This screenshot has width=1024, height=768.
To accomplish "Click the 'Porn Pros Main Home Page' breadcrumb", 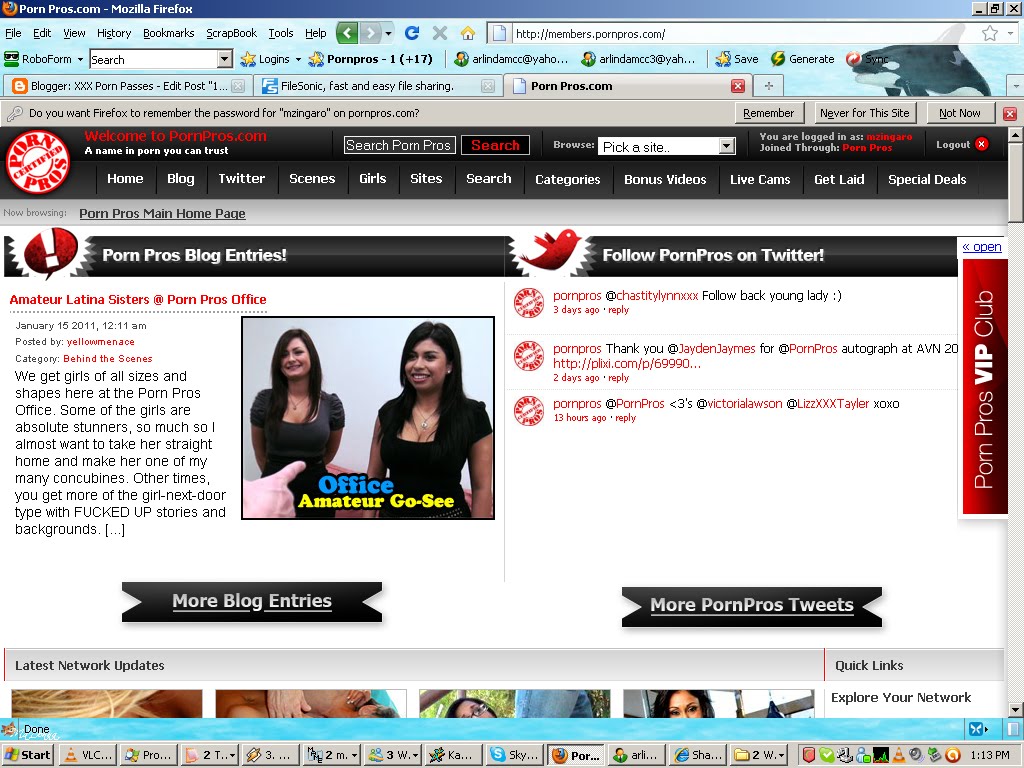I will click(x=162, y=214).
